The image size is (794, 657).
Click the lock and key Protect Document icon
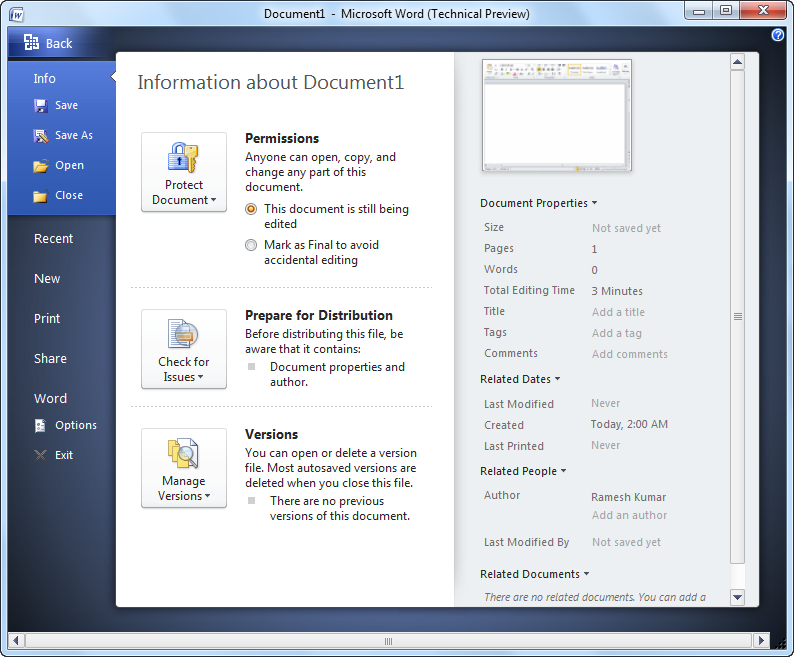183,158
